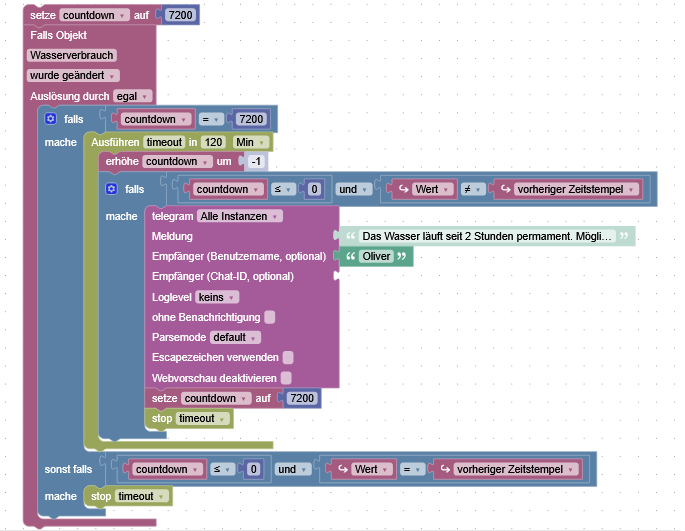Open the timeout dropdown in stop block below setze countdown
685x531 pixels.
point(203,419)
